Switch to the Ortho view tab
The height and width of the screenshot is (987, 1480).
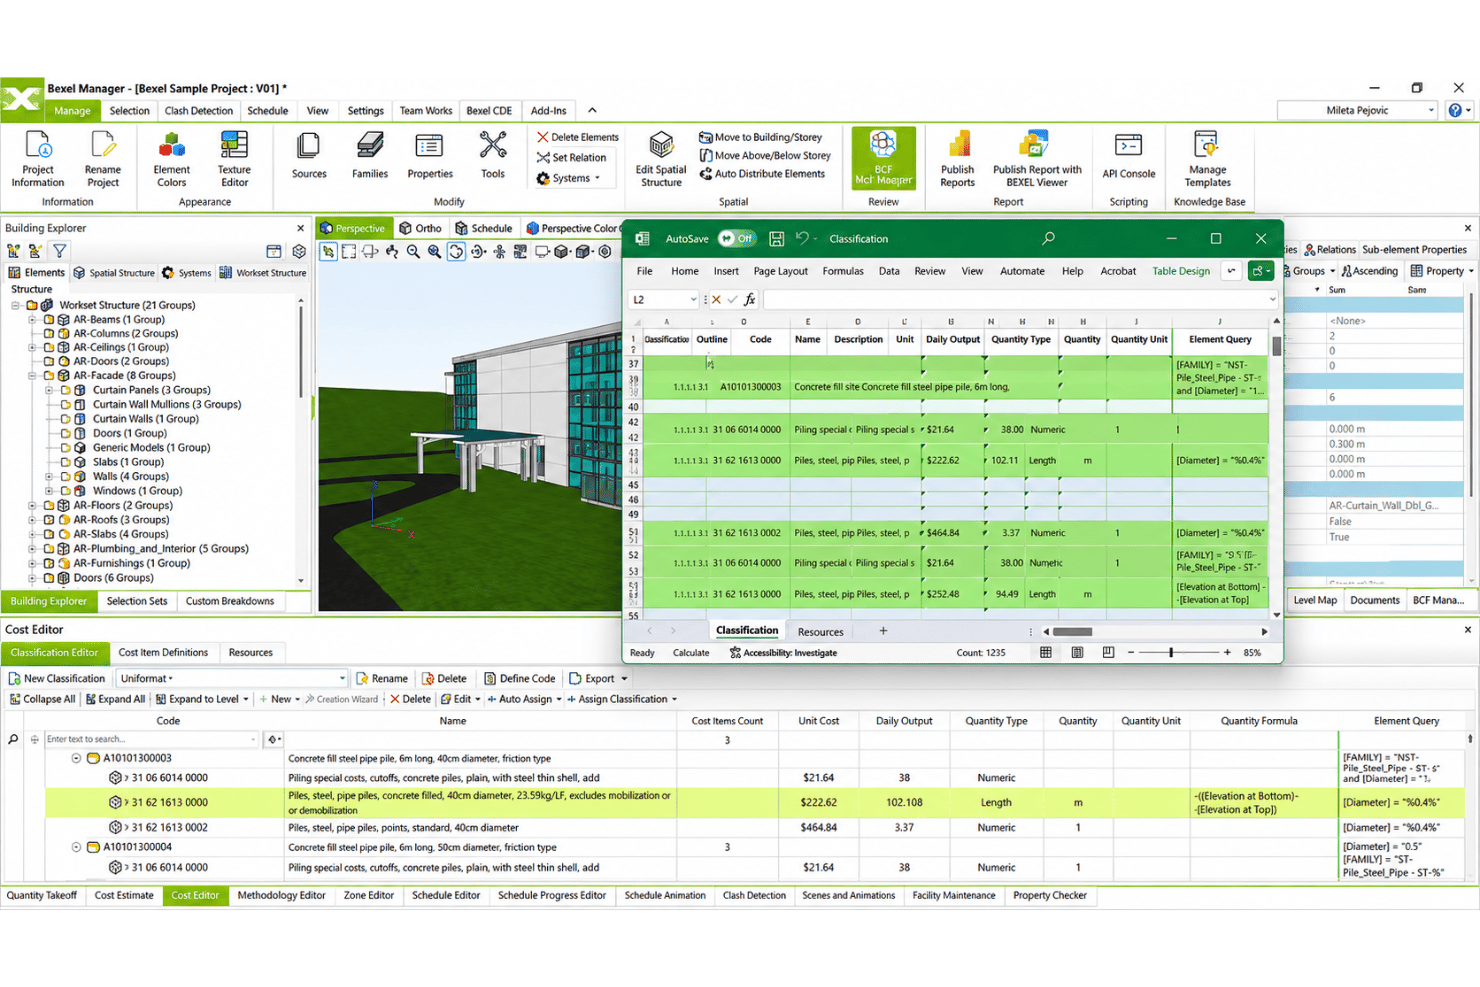[420, 229]
